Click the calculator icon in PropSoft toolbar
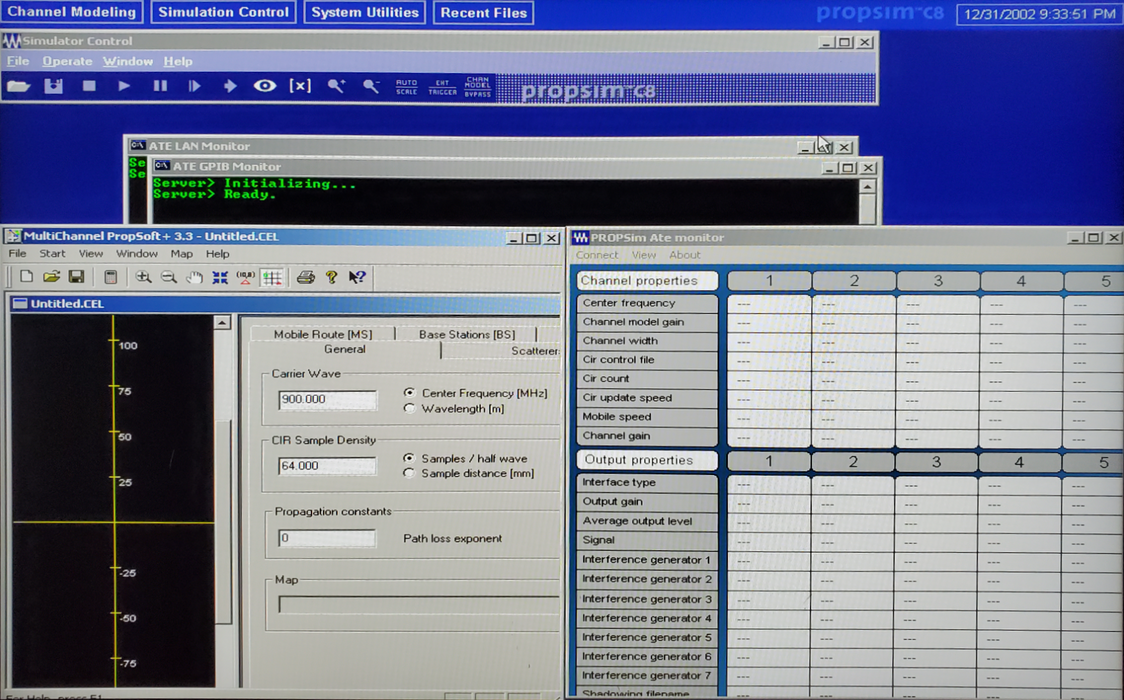The image size is (1124, 700). click(x=110, y=277)
